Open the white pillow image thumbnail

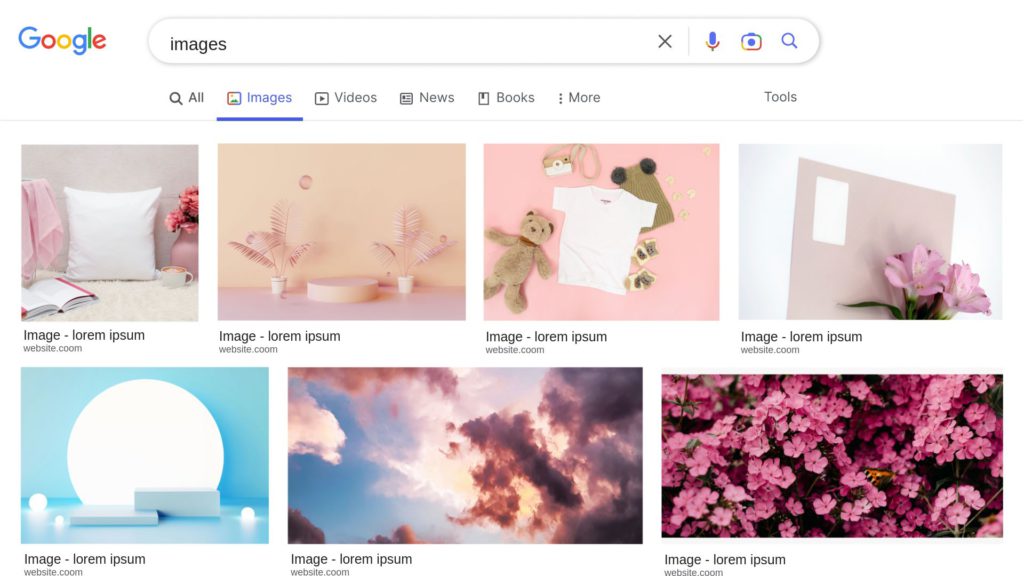pos(110,232)
